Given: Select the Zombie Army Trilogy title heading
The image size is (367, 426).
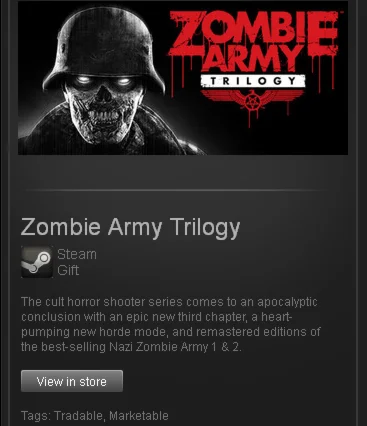Looking at the screenshot, I should pyautogui.click(x=130, y=227).
